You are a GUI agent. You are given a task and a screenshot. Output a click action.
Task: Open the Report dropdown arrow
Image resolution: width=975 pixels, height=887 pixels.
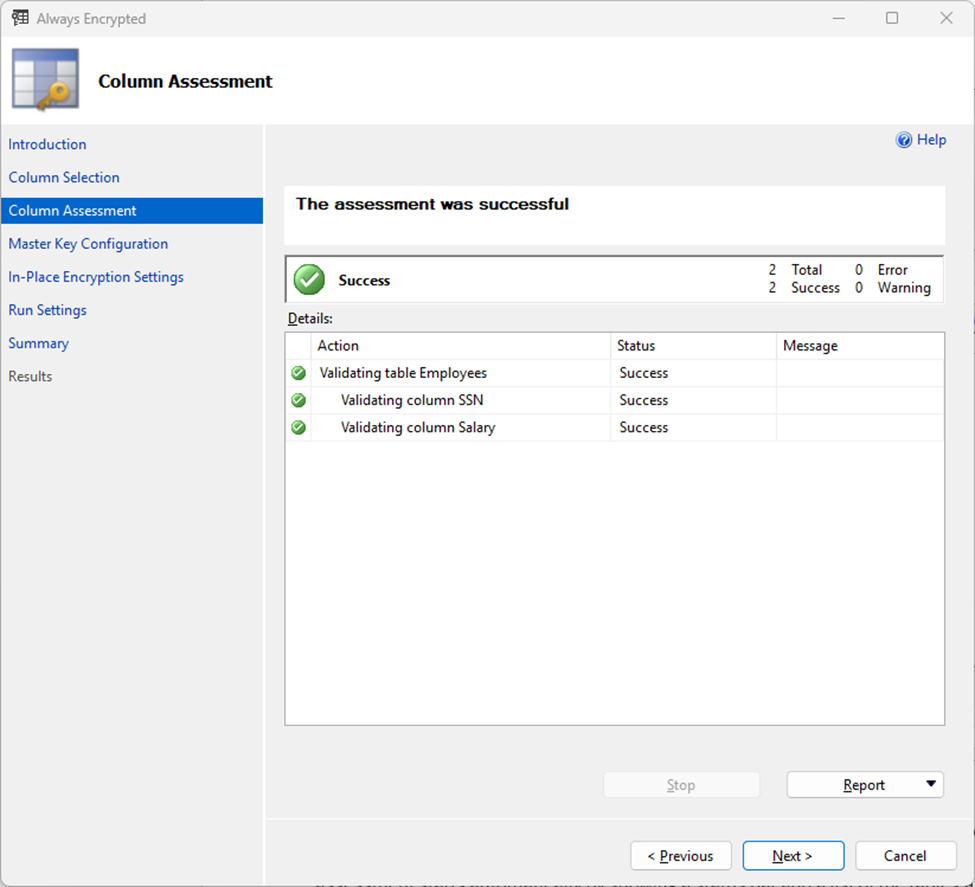[x=930, y=784]
